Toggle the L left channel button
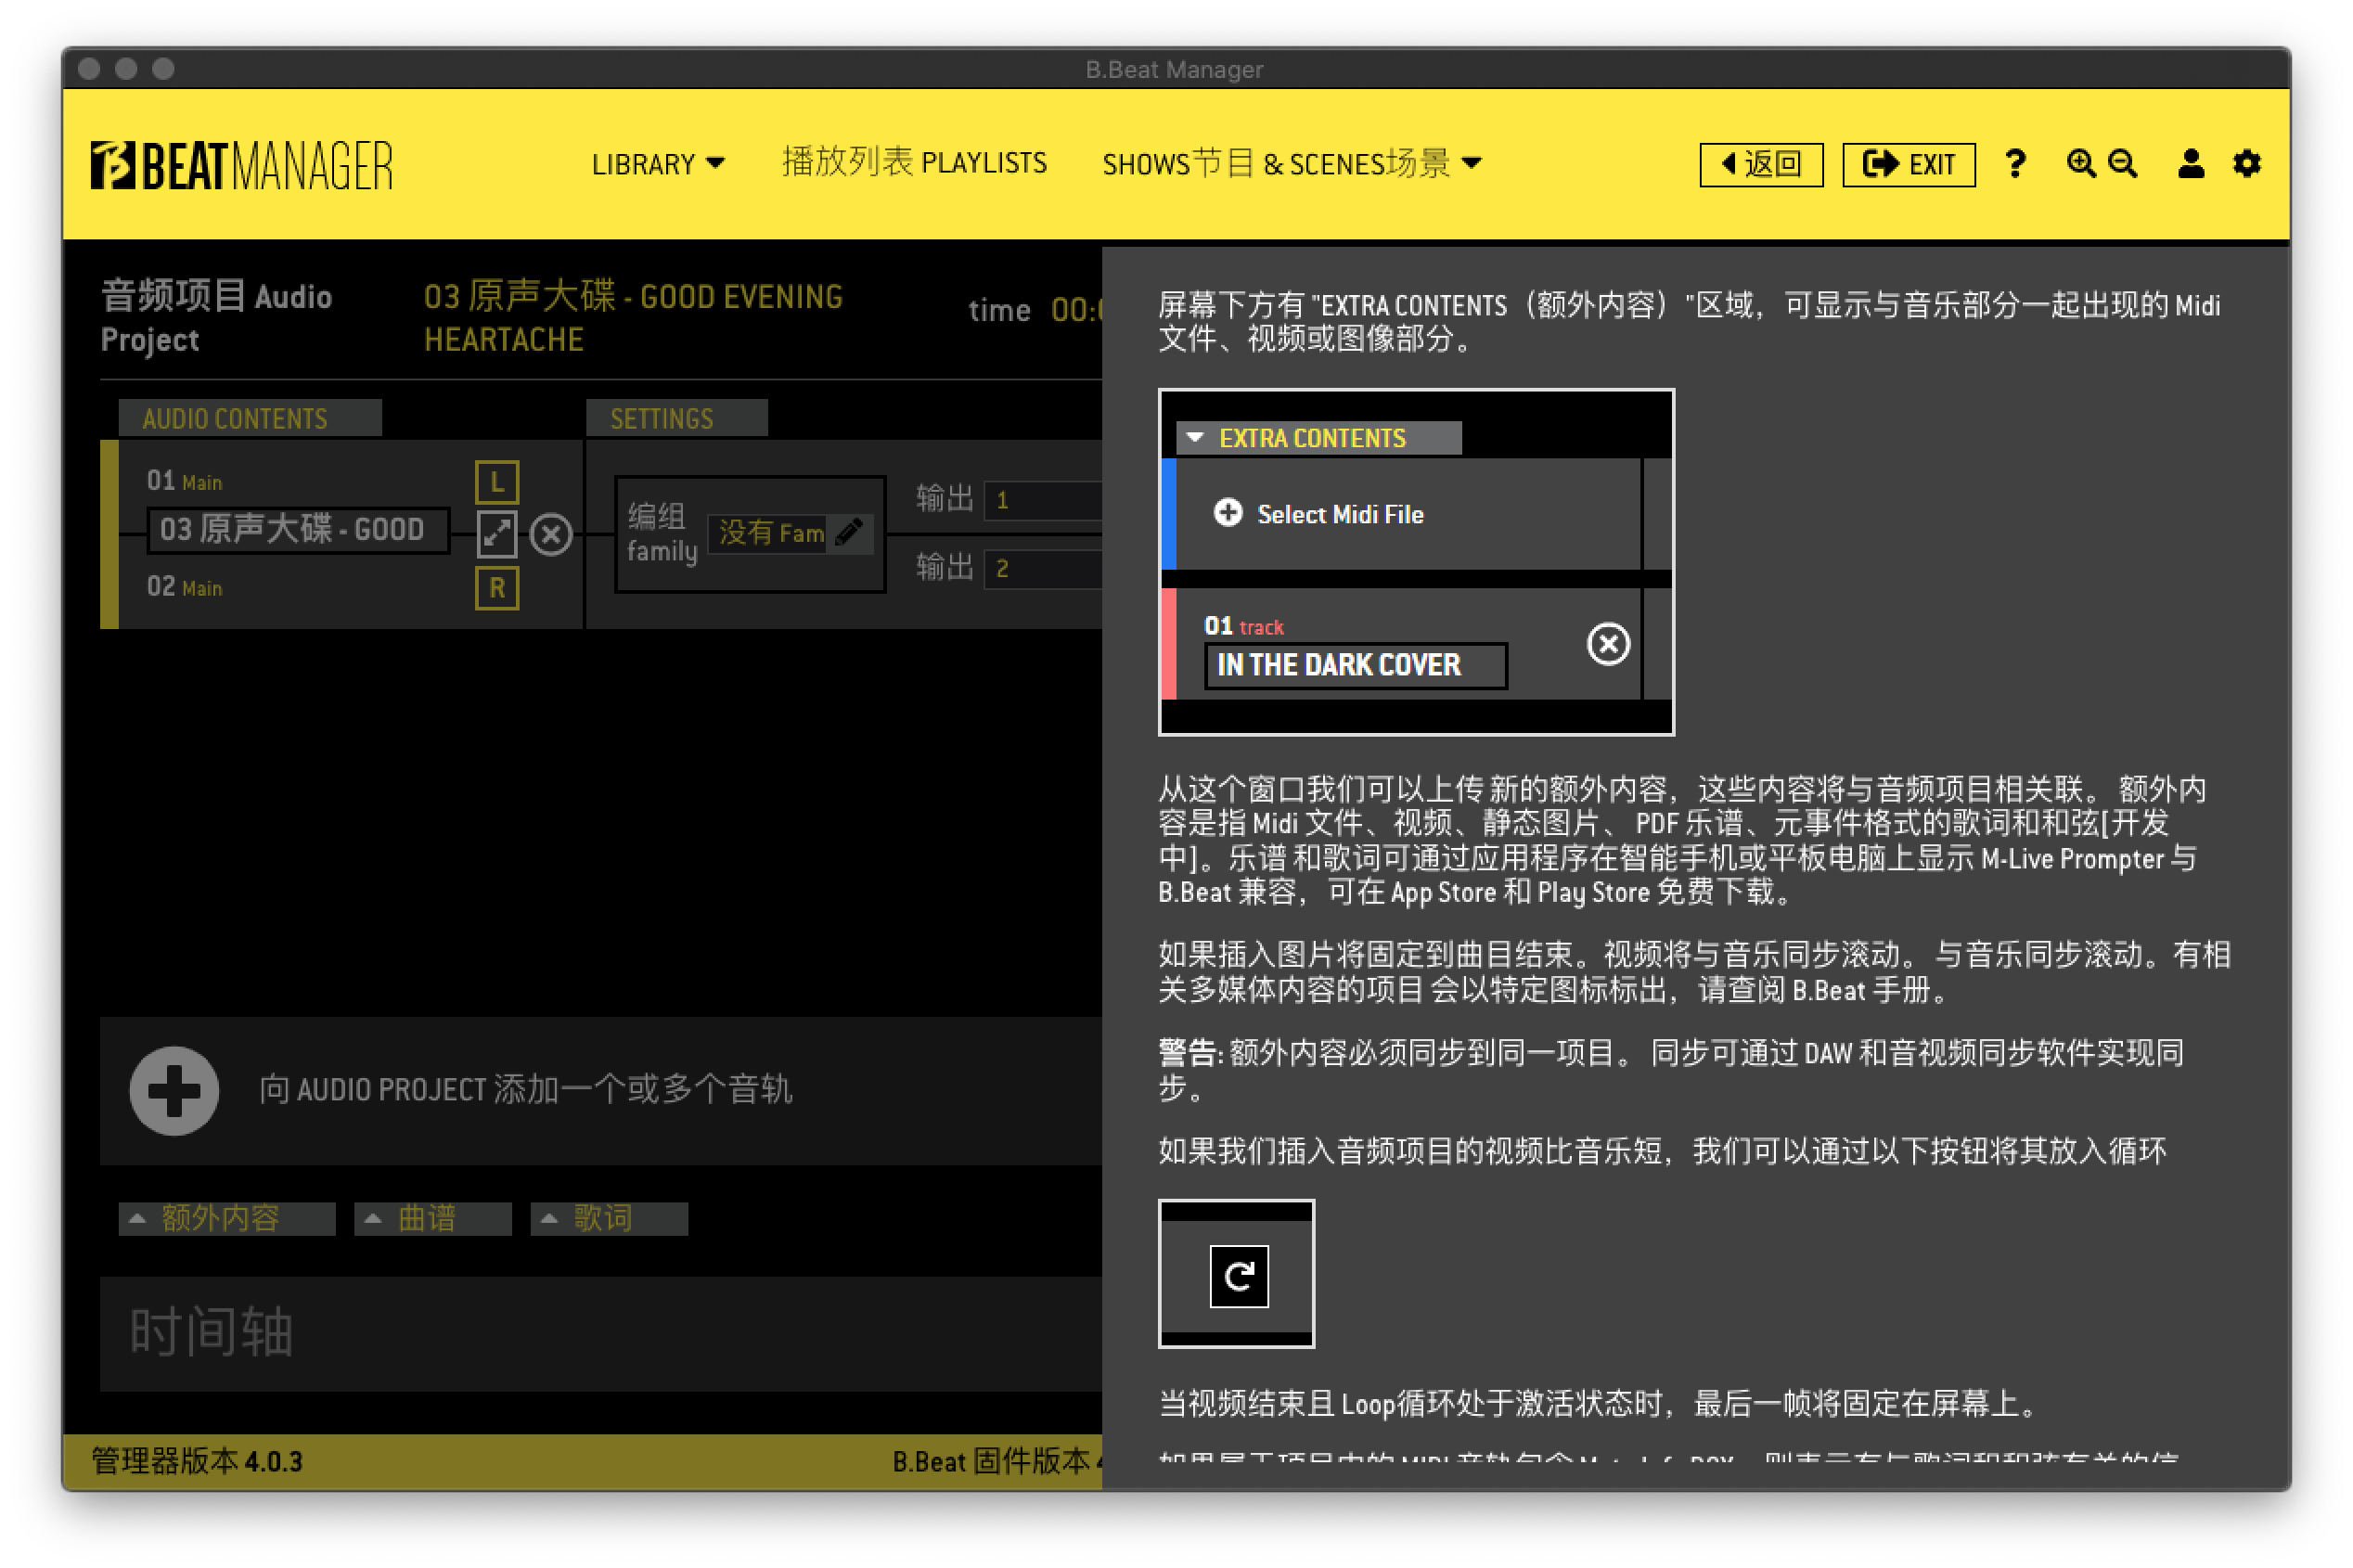Image resolution: width=2353 pixels, height=1568 pixels. coord(496,482)
